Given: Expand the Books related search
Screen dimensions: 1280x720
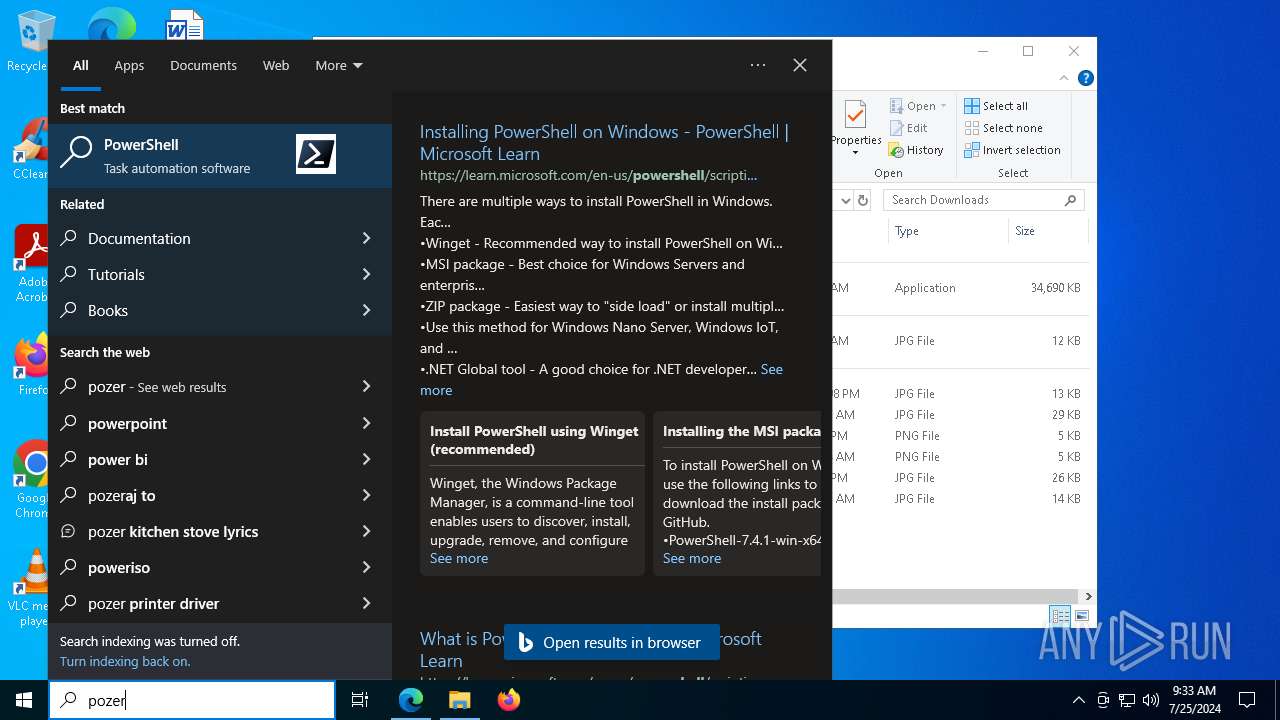Looking at the screenshot, I should pyautogui.click(x=366, y=310).
